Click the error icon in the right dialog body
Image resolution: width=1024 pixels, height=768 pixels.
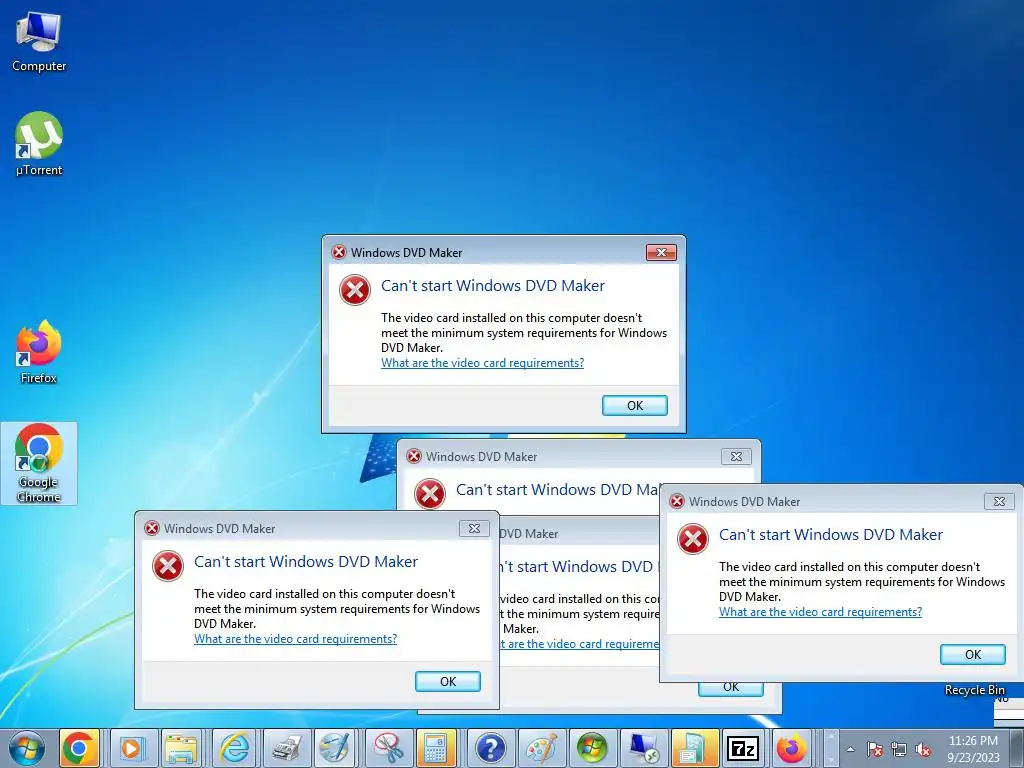tap(693, 539)
